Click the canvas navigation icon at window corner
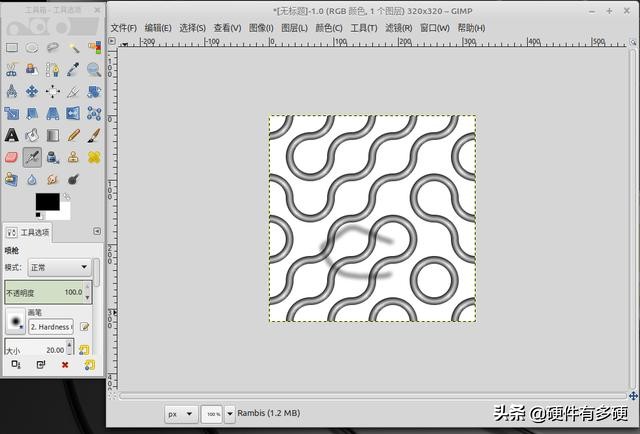 click(633, 396)
